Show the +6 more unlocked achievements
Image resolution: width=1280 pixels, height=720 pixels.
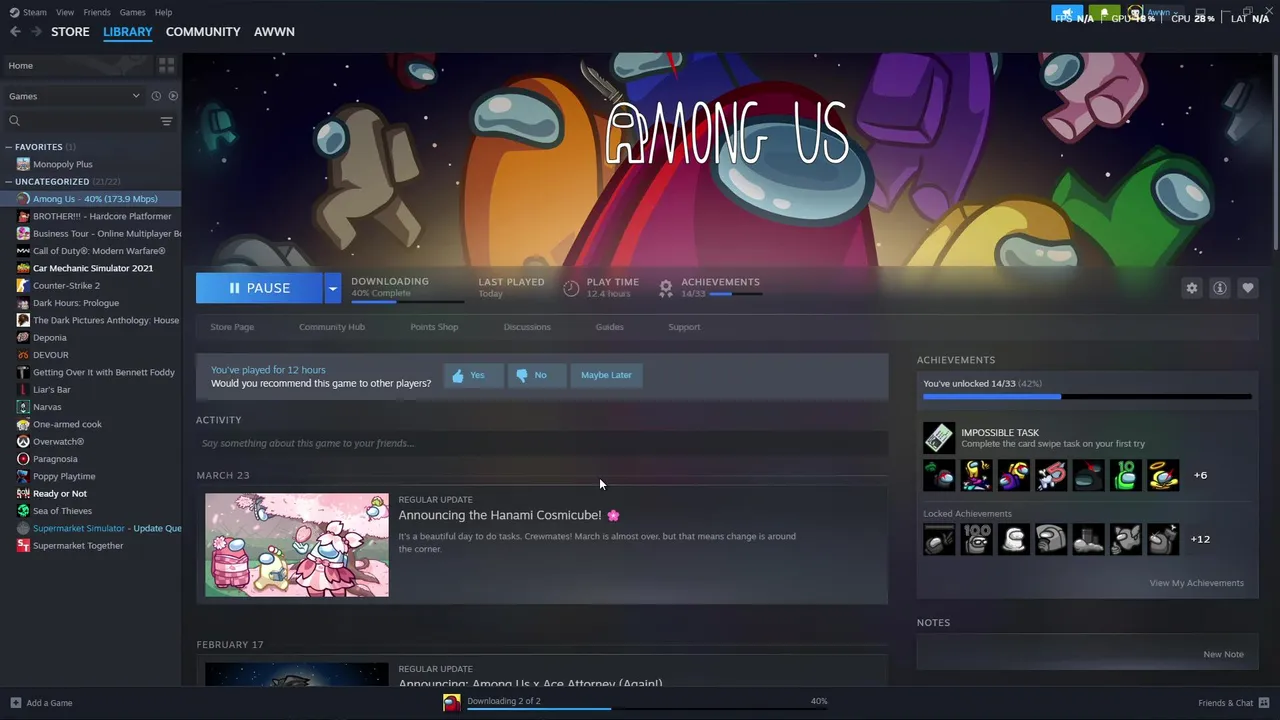(x=1200, y=475)
